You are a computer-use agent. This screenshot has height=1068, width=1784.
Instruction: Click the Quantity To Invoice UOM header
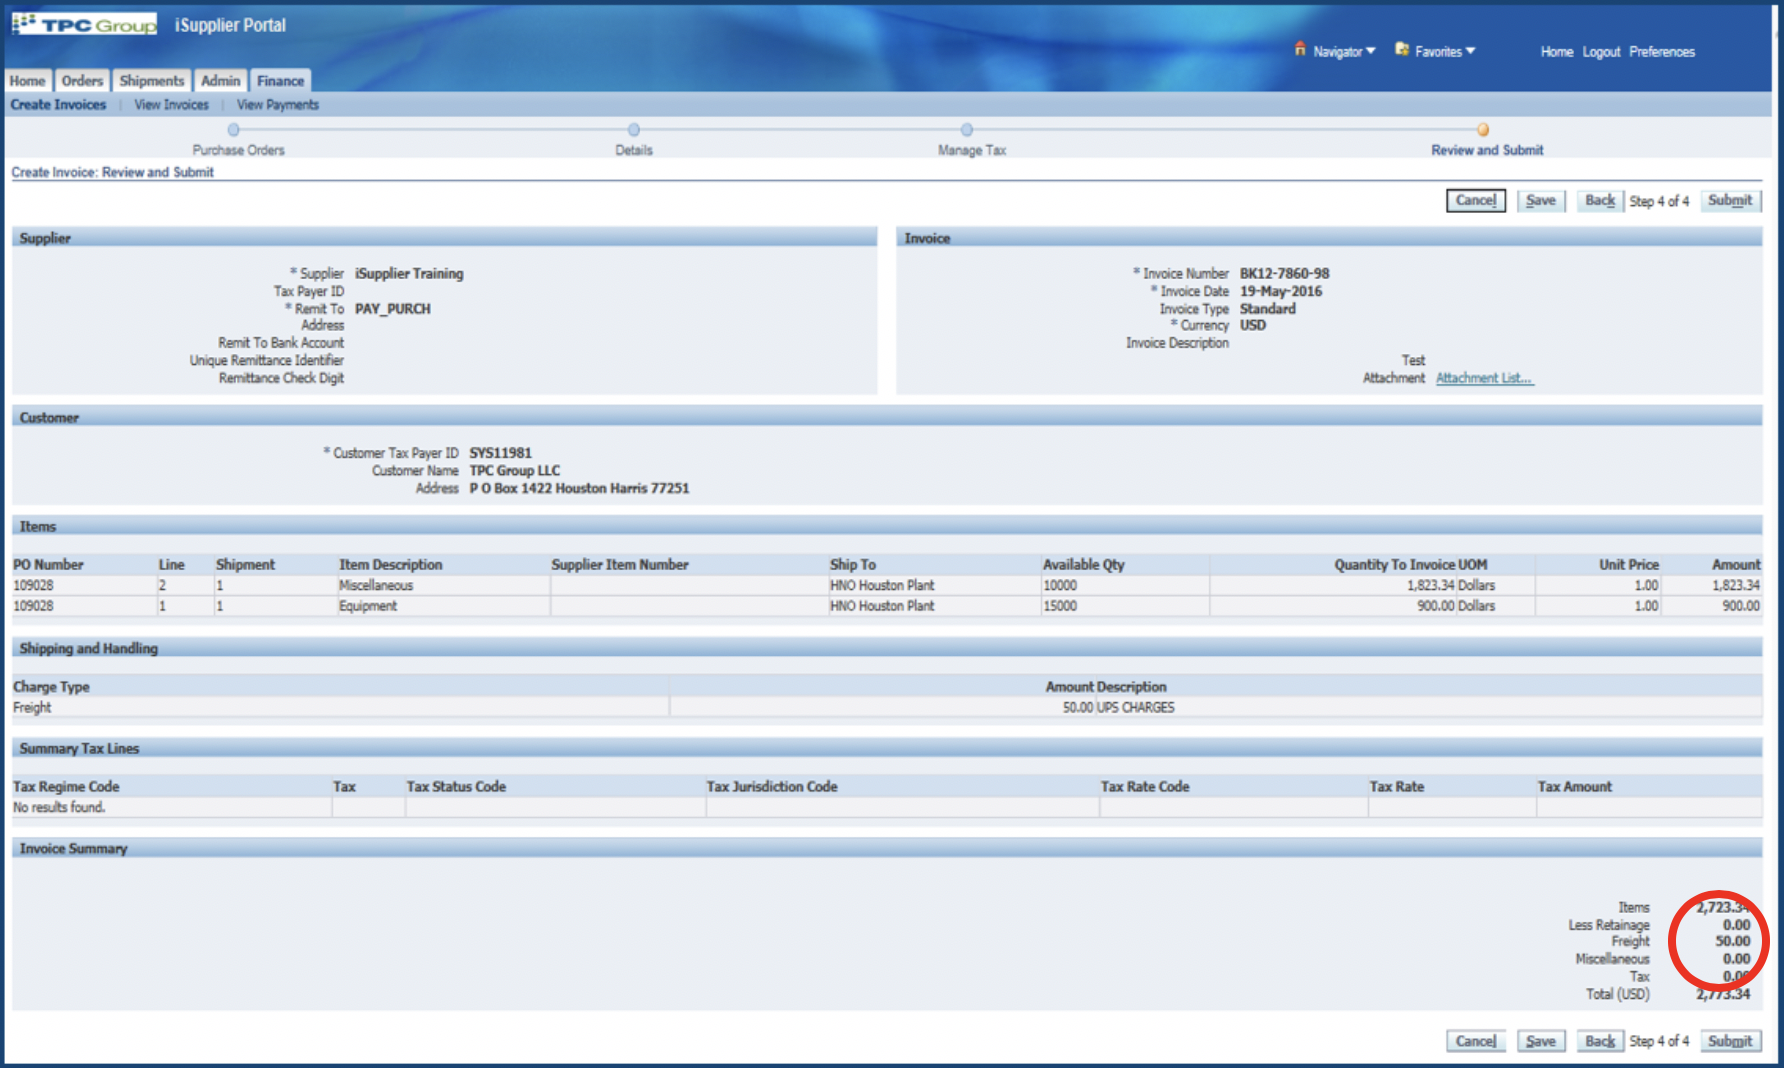click(x=1410, y=565)
